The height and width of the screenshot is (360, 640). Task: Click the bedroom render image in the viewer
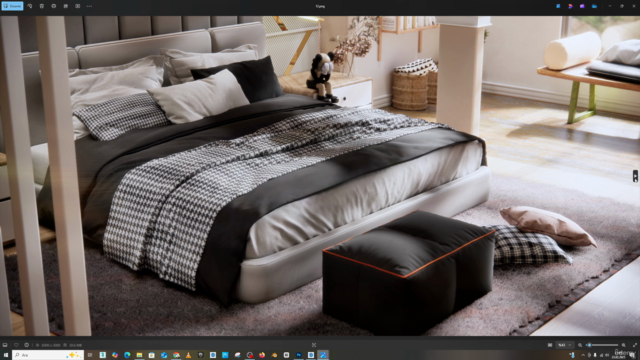(x=320, y=176)
